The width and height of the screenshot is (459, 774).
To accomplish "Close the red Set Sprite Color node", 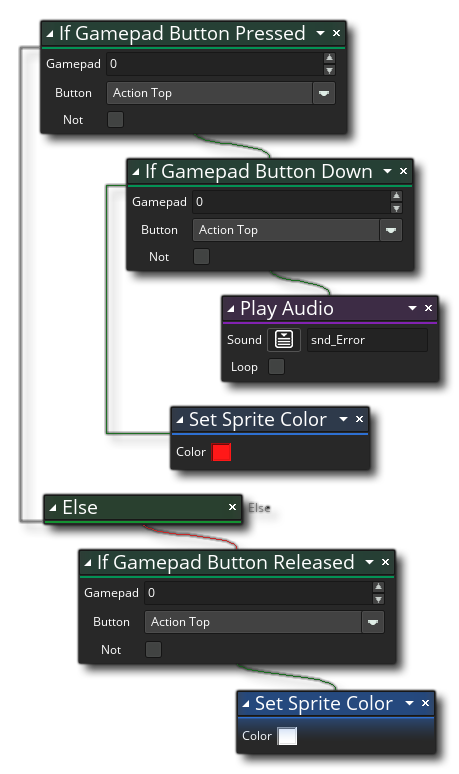I will point(359,419).
